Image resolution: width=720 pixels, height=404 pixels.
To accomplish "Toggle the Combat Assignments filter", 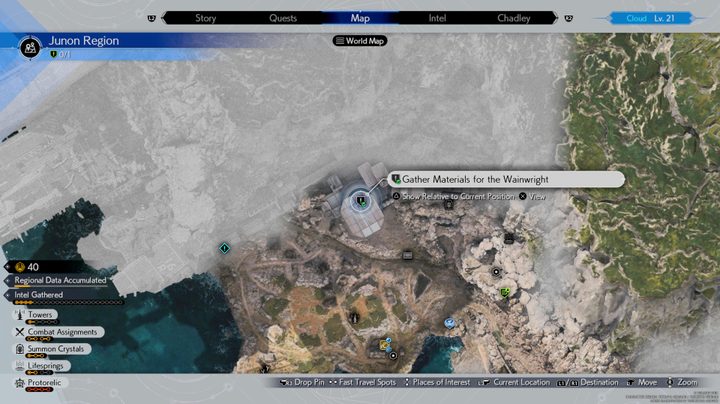I will tap(58, 332).
